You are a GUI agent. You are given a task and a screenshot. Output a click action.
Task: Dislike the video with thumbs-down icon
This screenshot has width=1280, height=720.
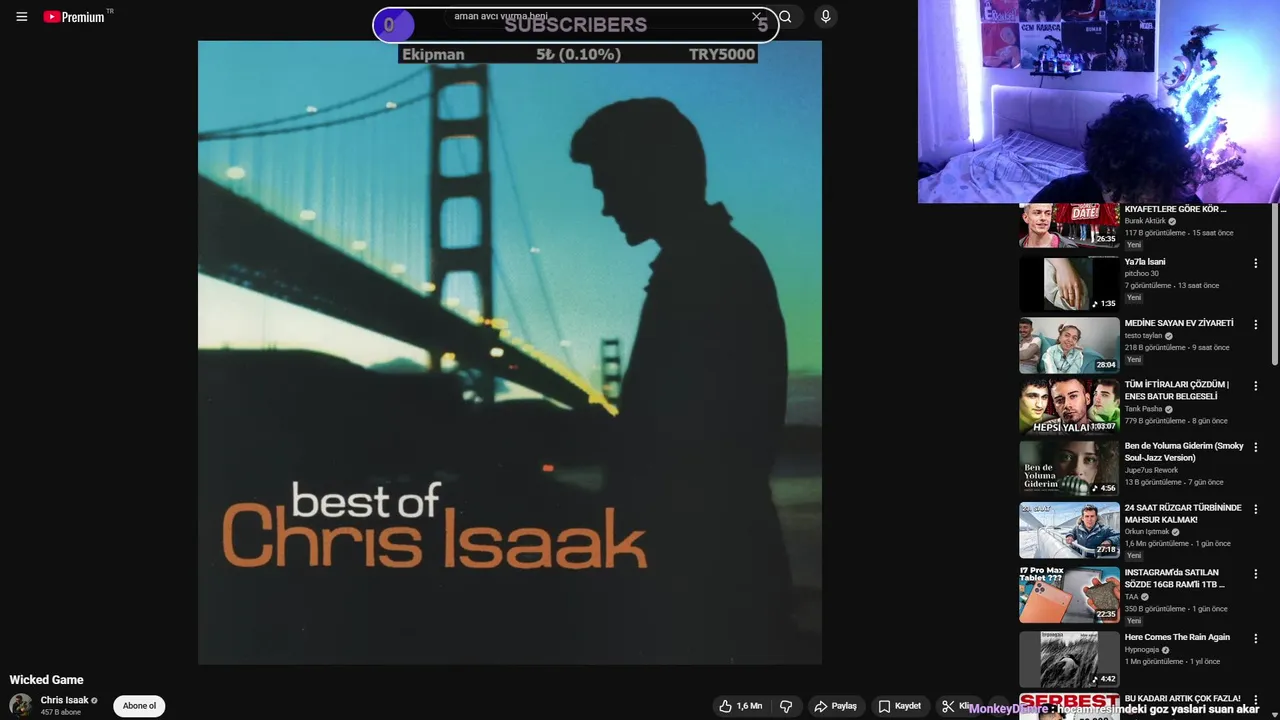click(786, 706)
